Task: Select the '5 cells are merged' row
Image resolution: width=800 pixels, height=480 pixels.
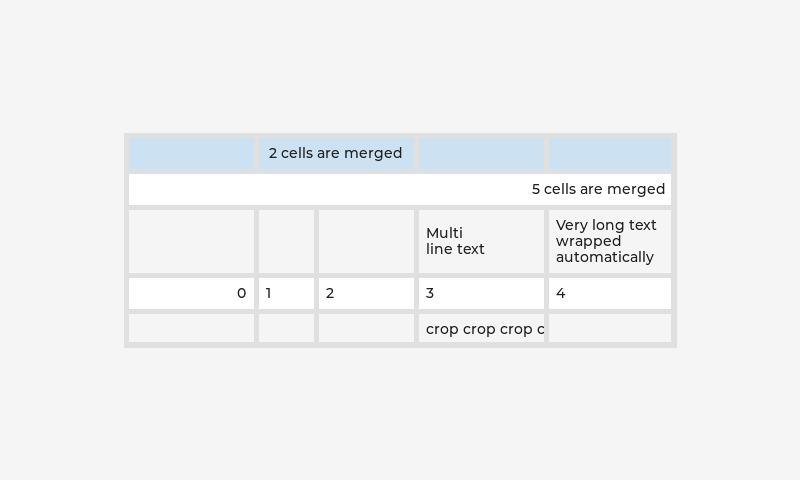Action: [400, 189]
